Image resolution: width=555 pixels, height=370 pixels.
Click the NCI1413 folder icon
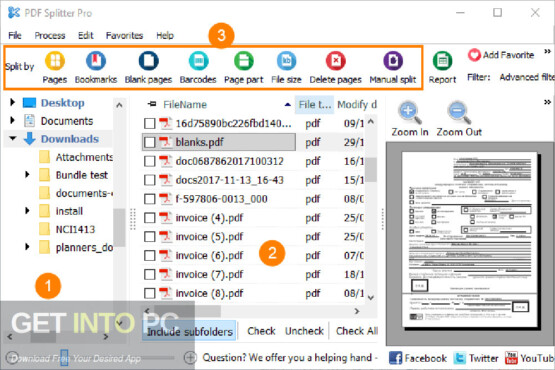click(44, 229)
